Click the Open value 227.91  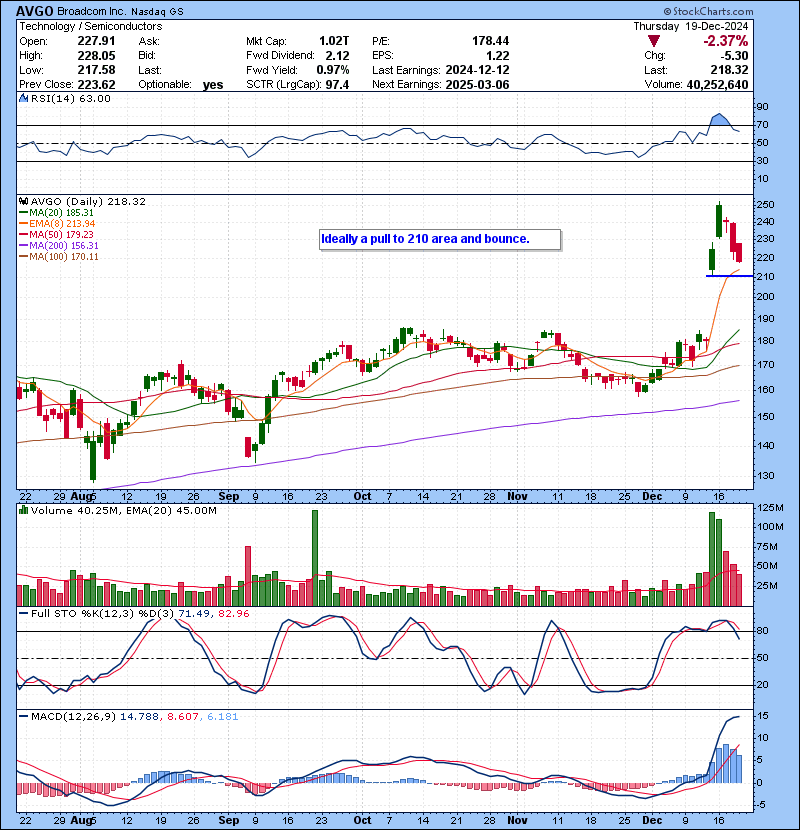[x=96, y=41]
